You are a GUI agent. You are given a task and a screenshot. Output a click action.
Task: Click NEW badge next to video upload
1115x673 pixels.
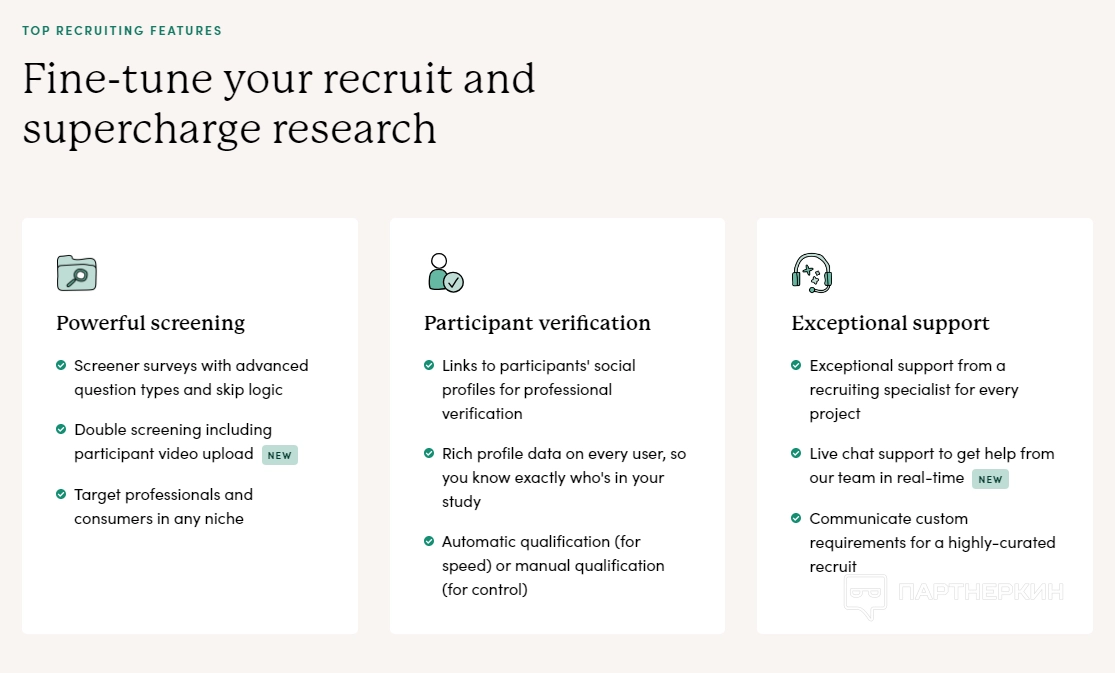pos(280,455)
